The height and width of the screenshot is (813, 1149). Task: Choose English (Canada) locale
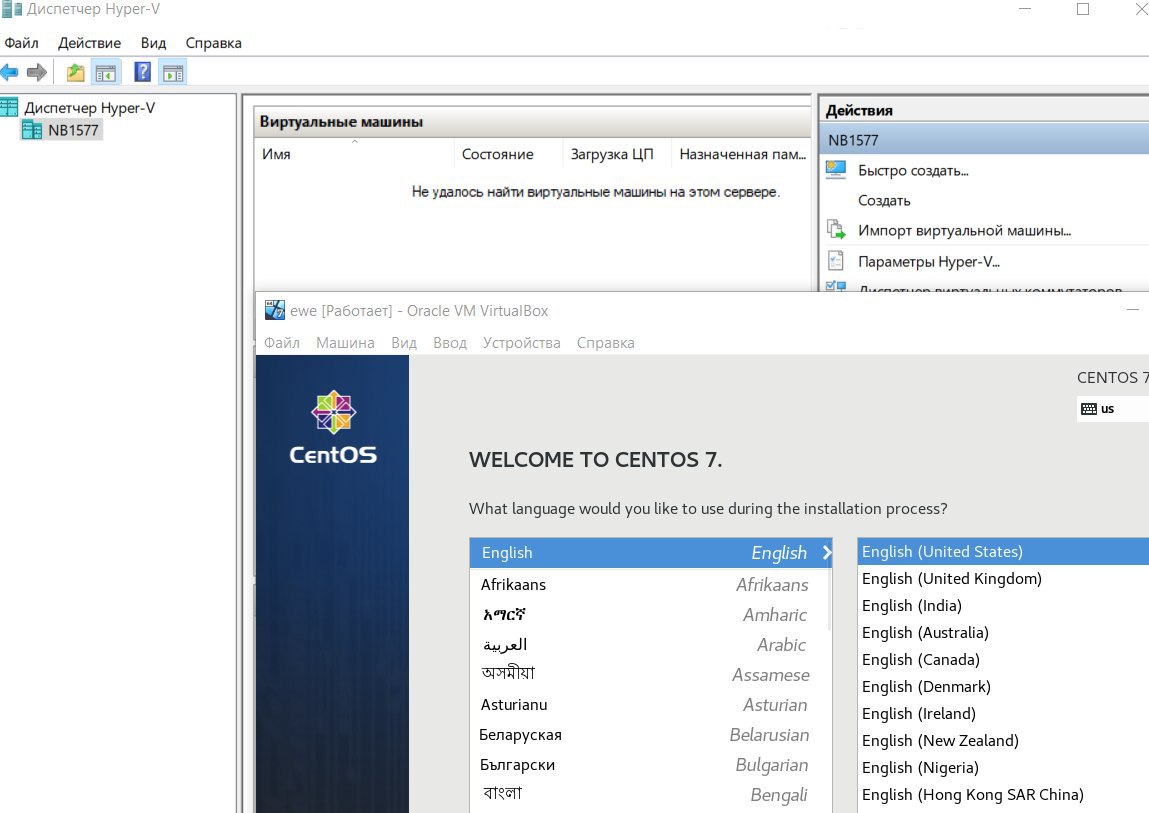point(1003,660)
